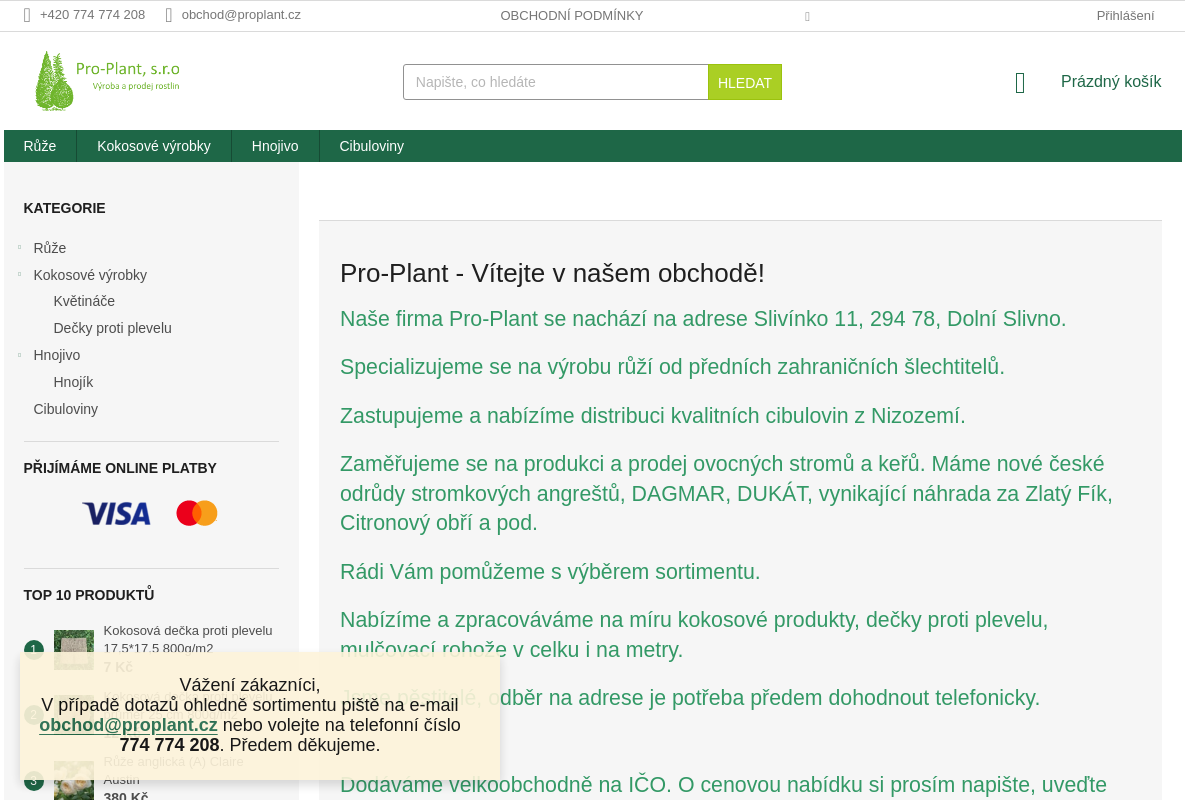Viewport: 1200px width, 800px height.
Task: Expand the Hnojivo sidebar category
Action: click(20, 355)
